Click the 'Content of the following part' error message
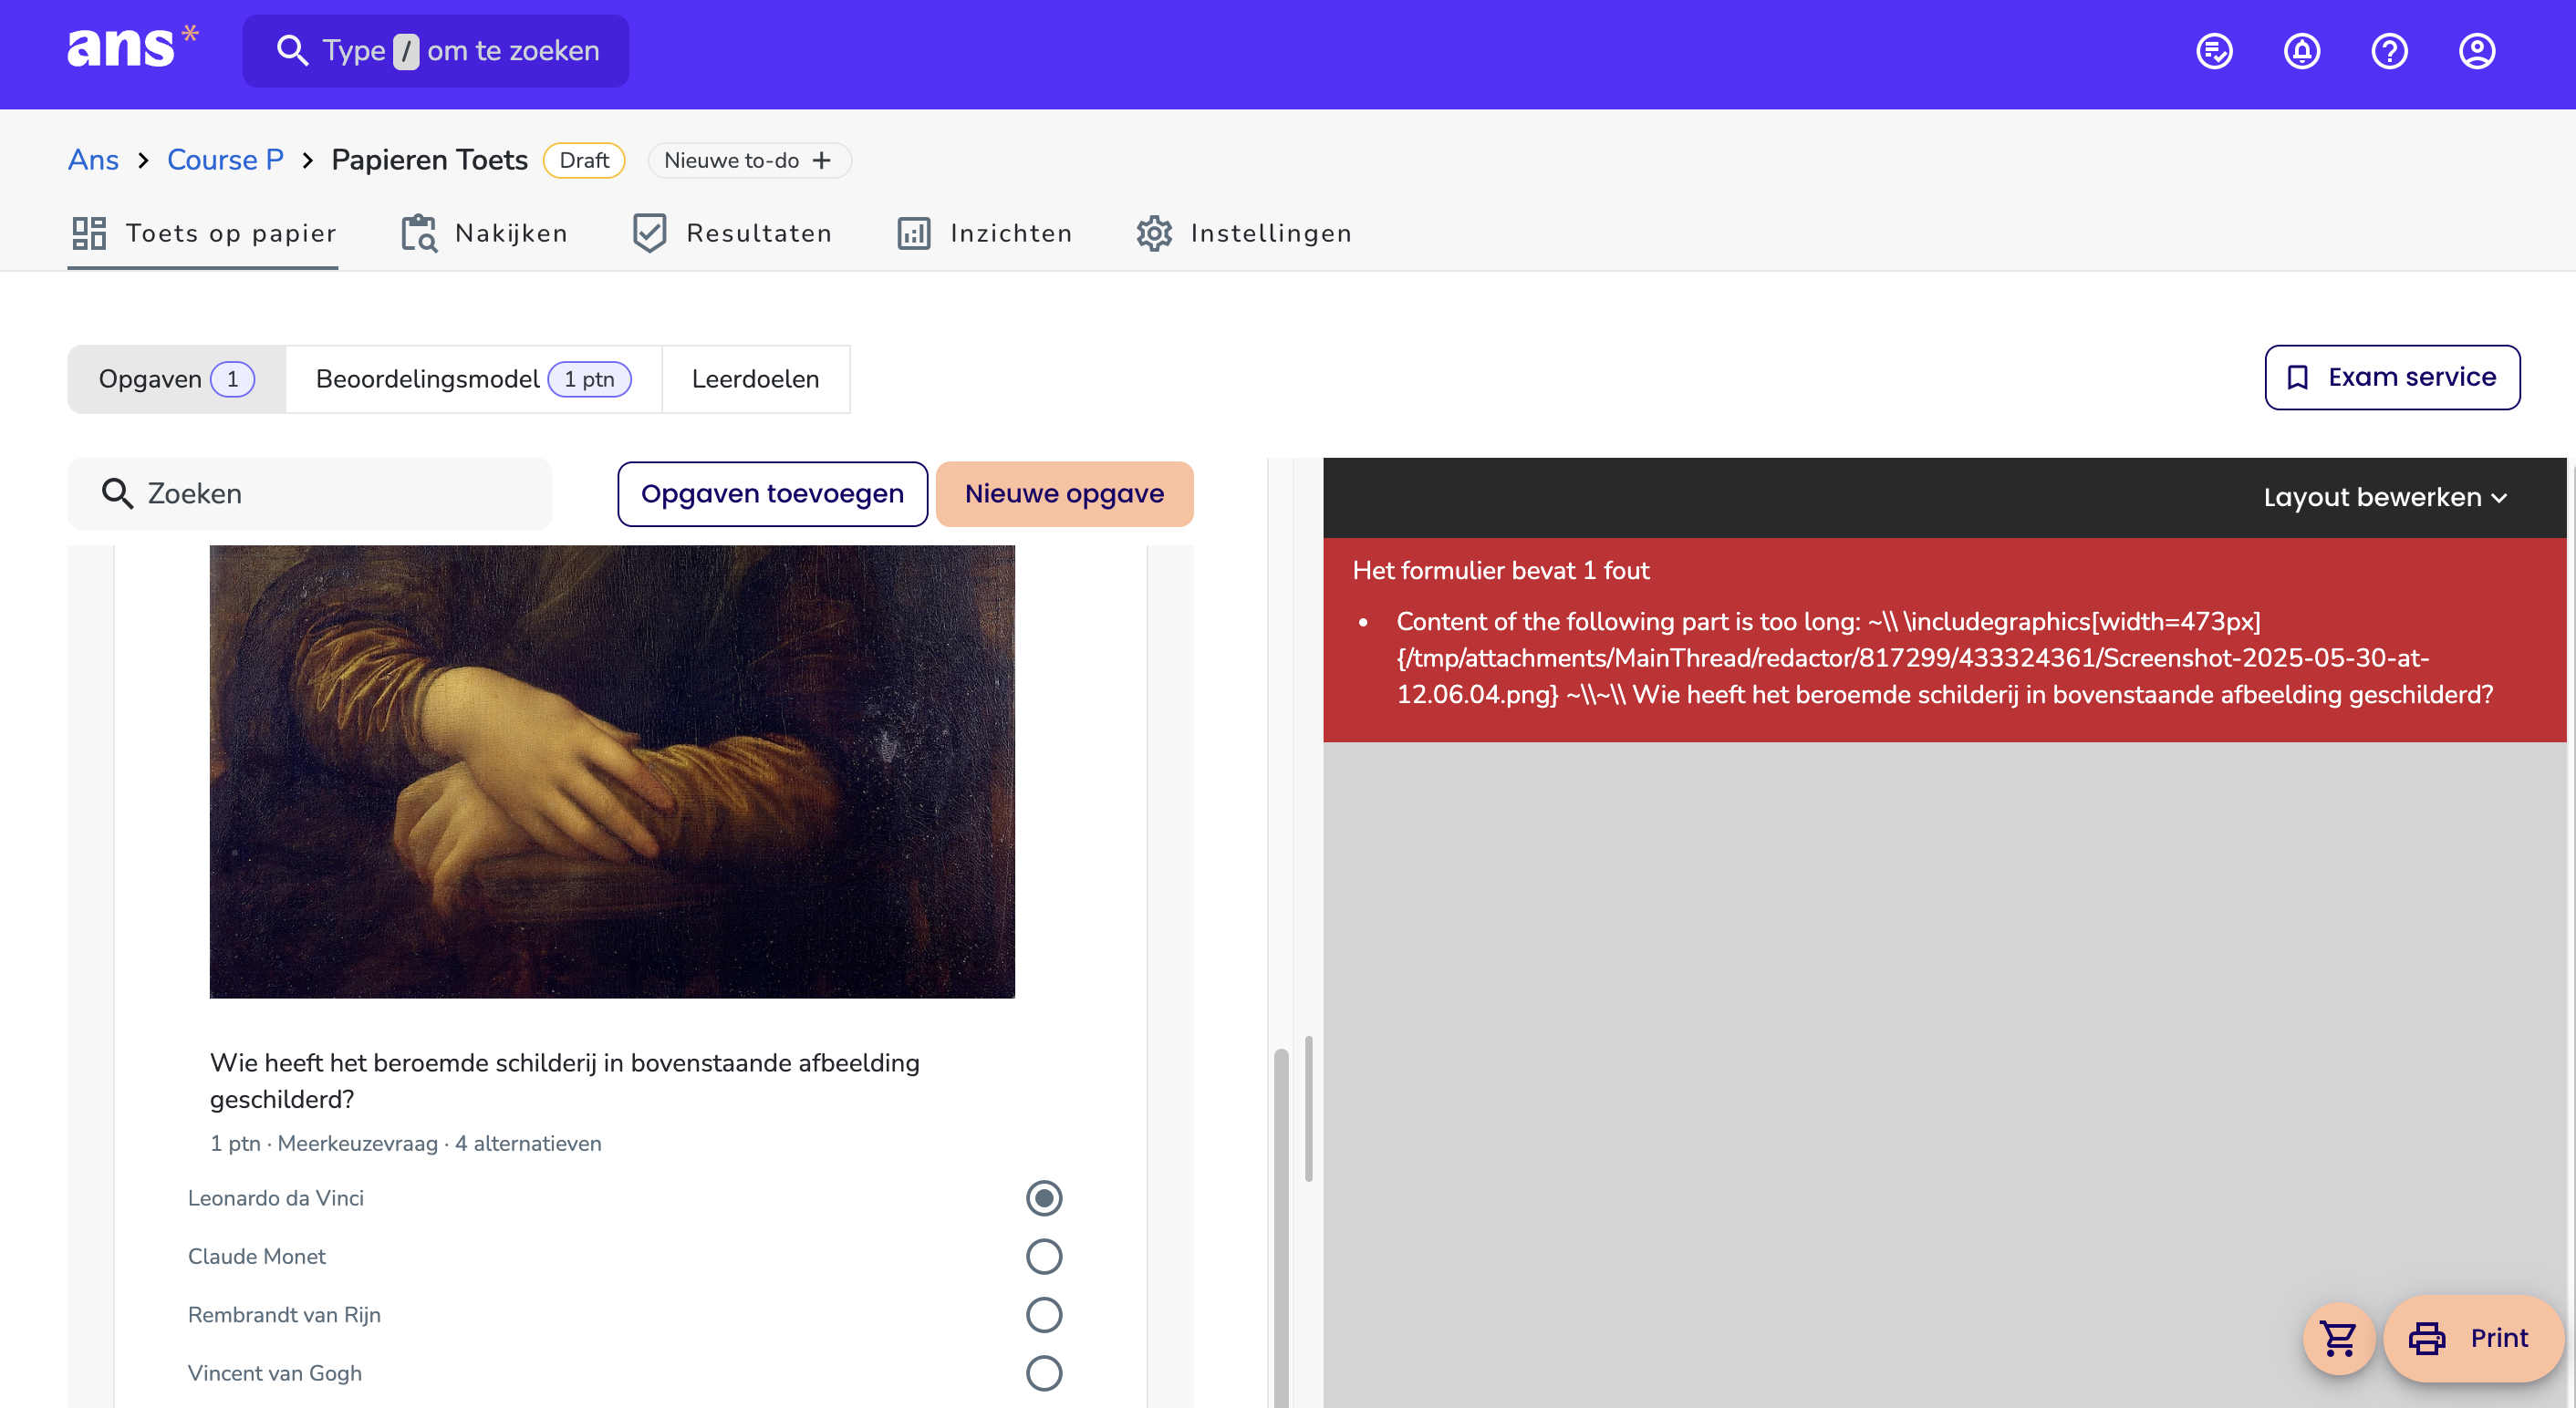Screen dimensions: 2576x1408 point(1944,657)
